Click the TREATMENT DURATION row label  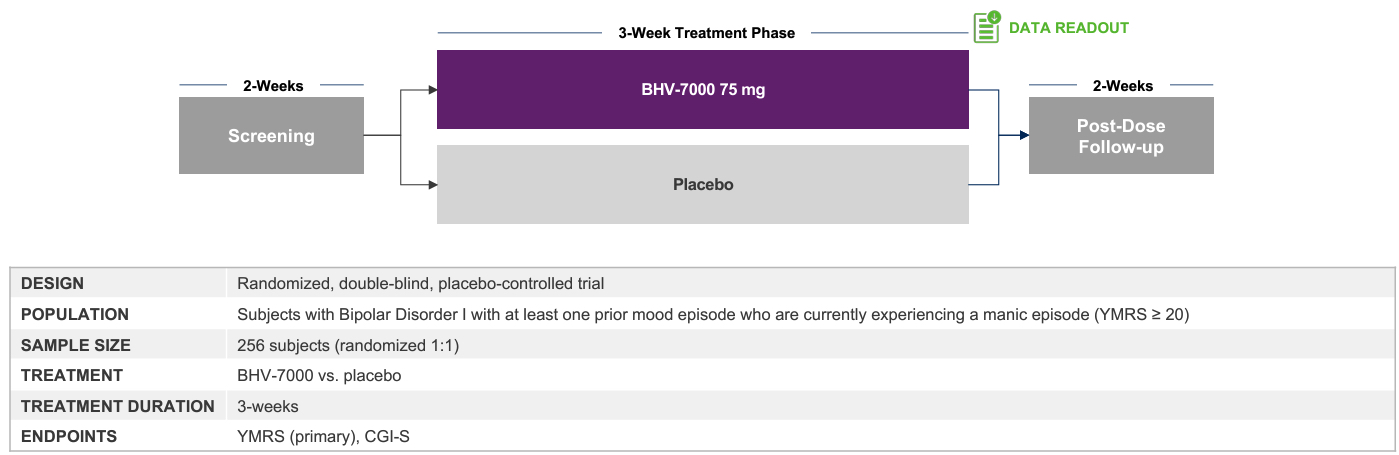[x=118, y=406]
